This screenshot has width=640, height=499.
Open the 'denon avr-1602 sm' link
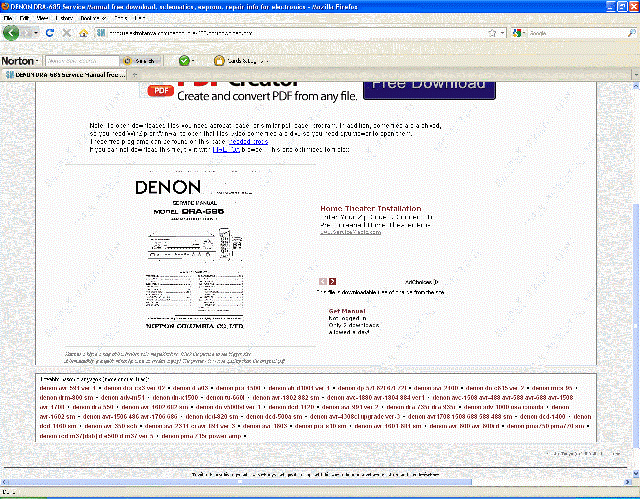(58, 417)
